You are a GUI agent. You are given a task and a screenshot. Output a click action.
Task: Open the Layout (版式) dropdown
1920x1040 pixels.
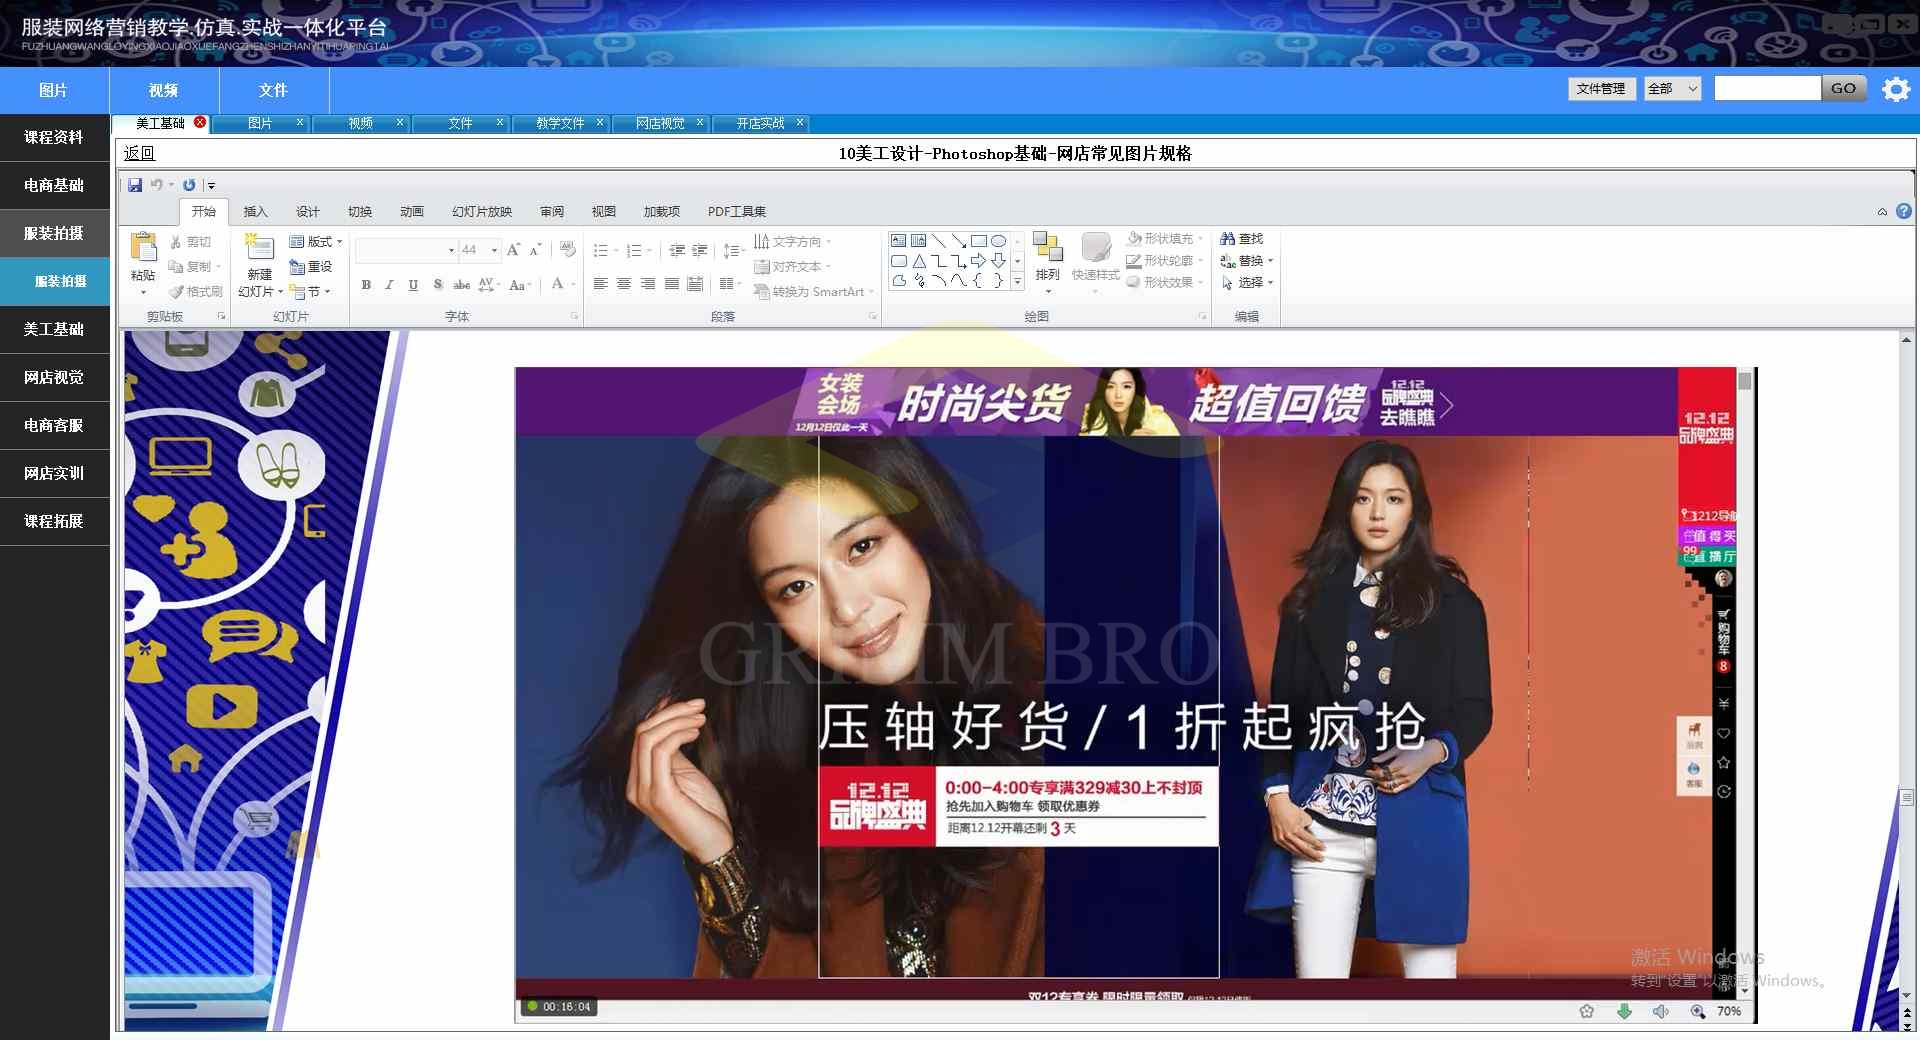[316, 242]
